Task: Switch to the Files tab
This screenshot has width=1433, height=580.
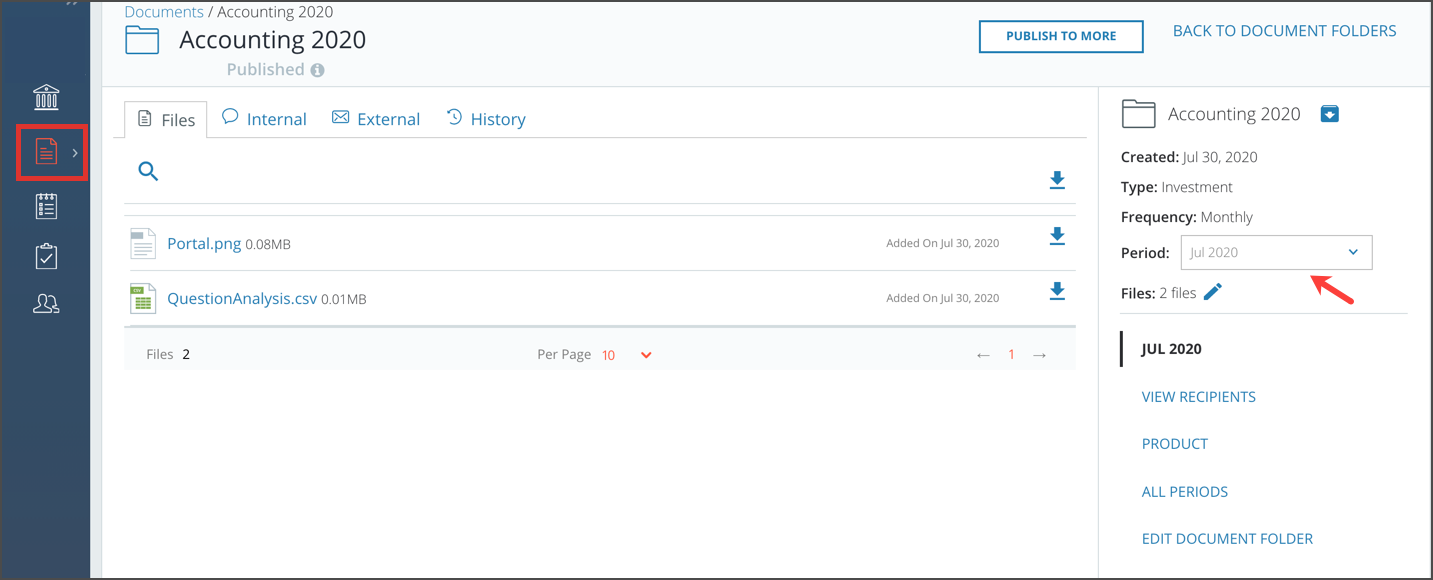Action: [166, 119]
